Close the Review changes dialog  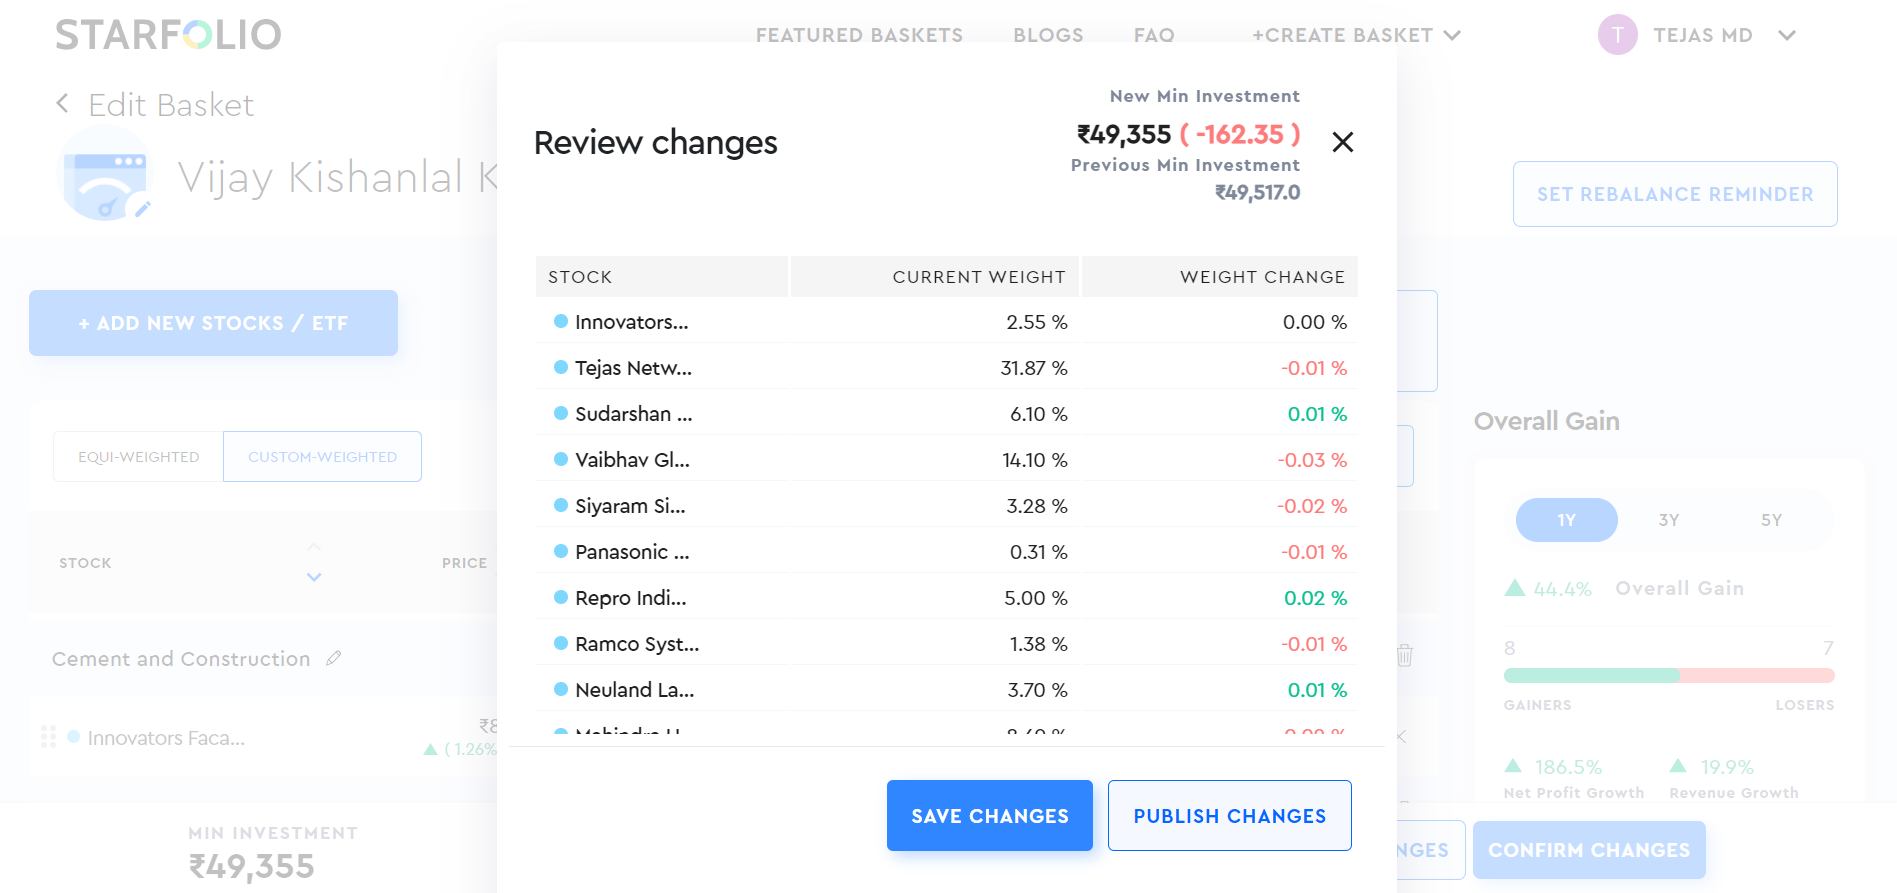coord(1343,142)
